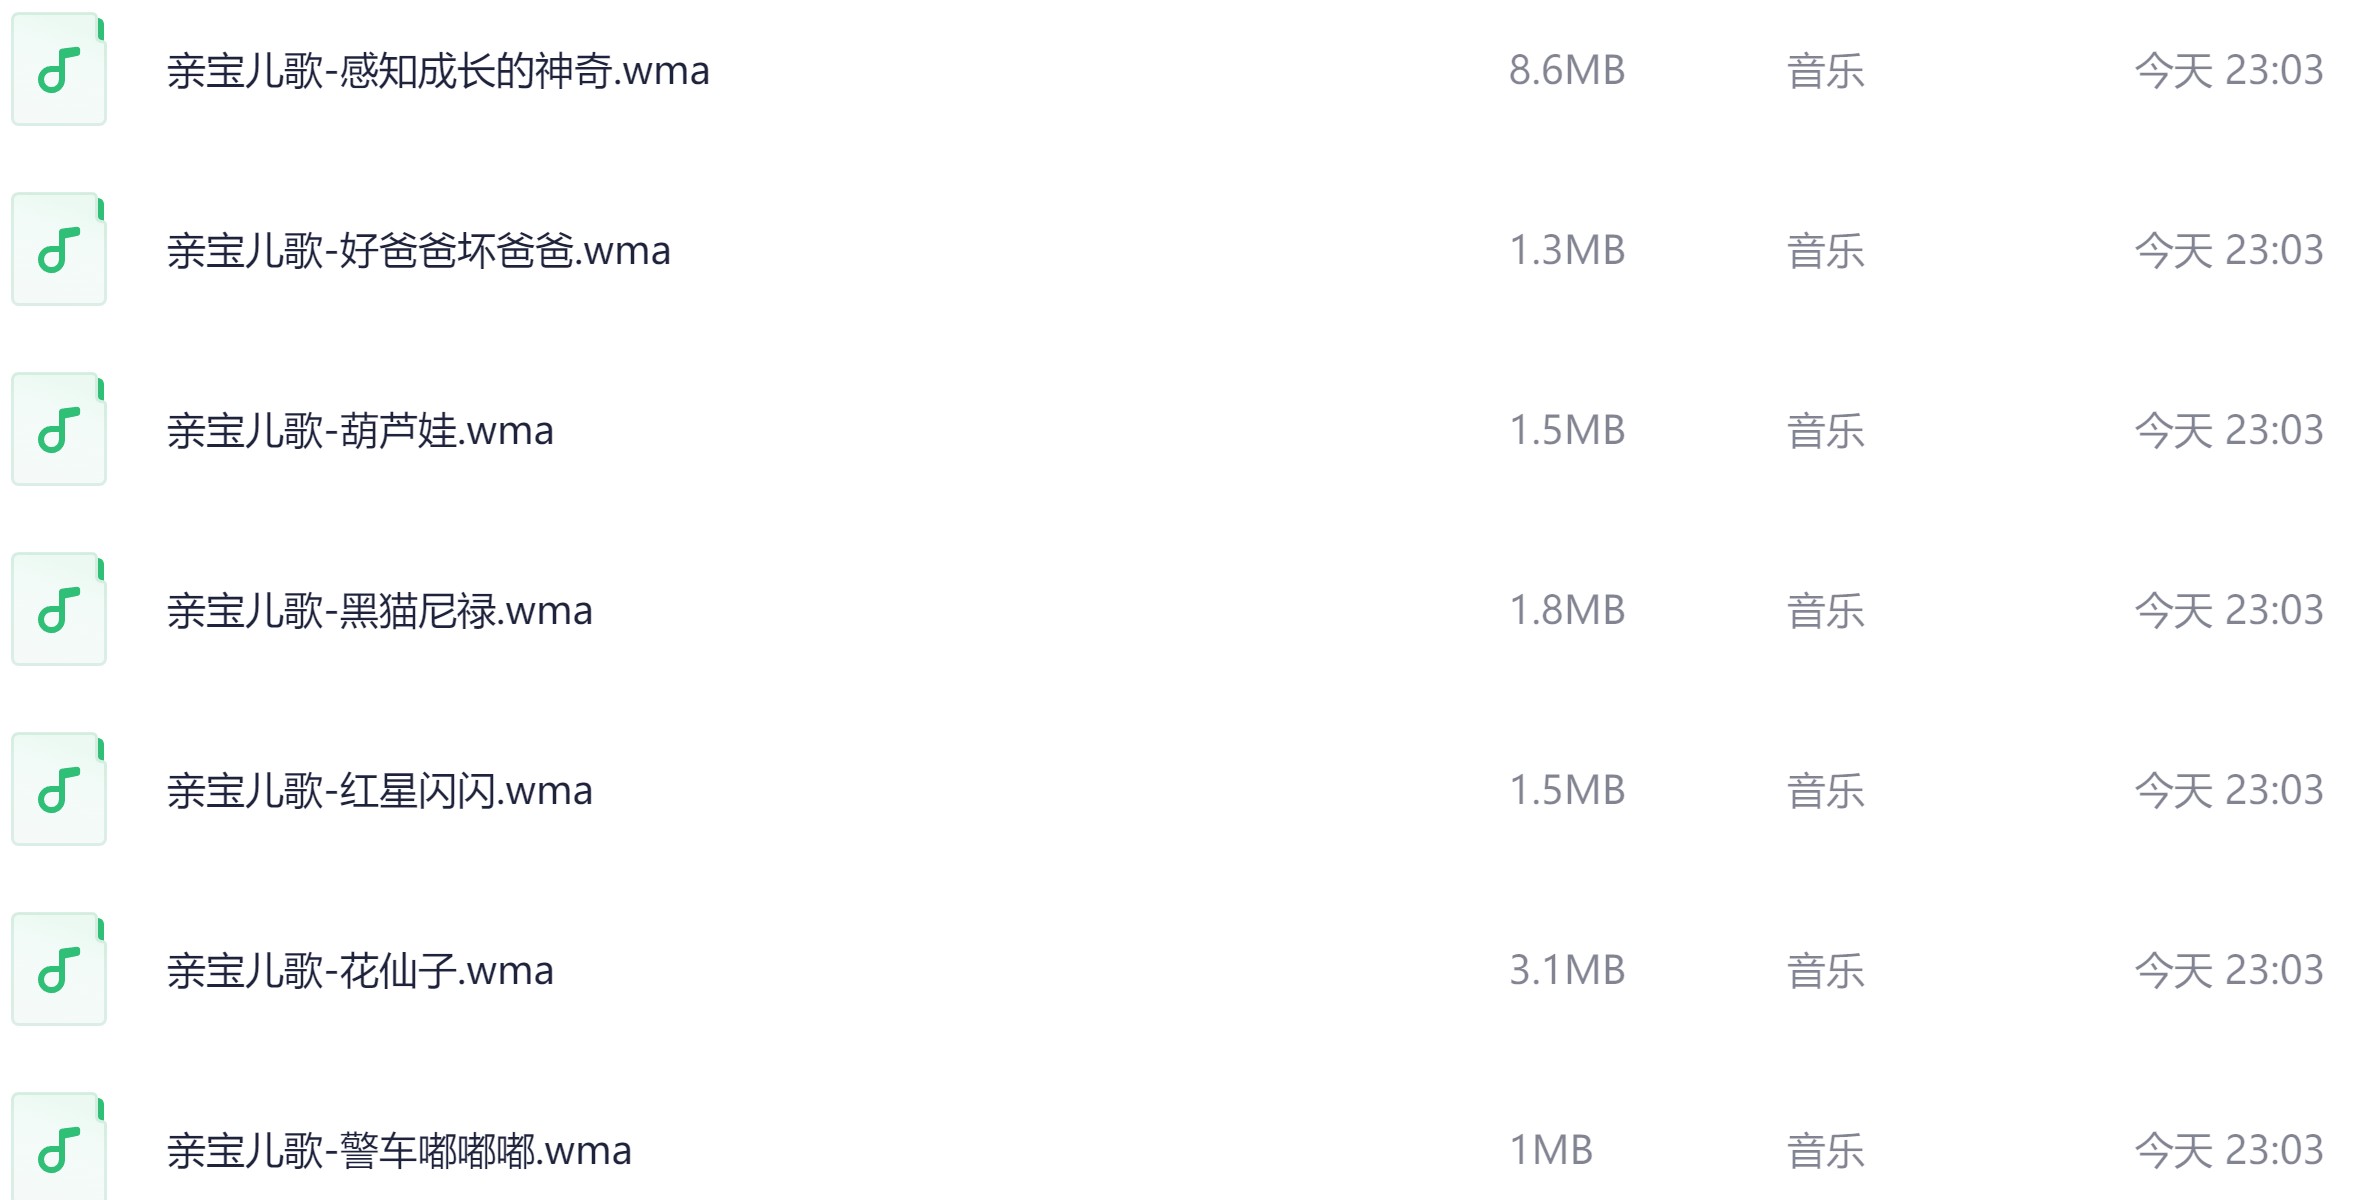Click the 音乐 label on the 葫芦娃 row

pos(1824,429)
